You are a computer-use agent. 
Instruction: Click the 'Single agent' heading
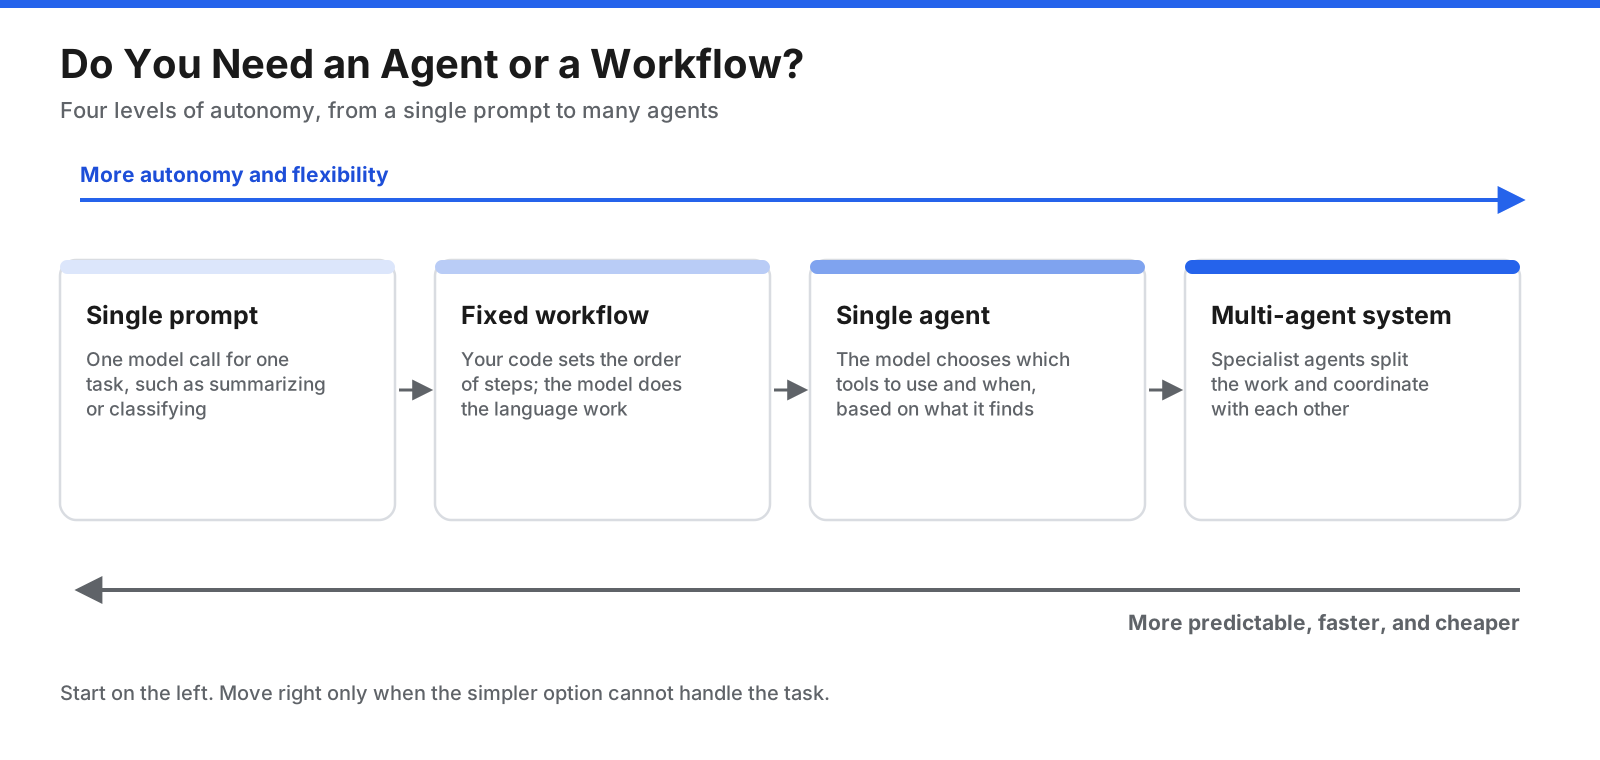(x=913, y=316)
